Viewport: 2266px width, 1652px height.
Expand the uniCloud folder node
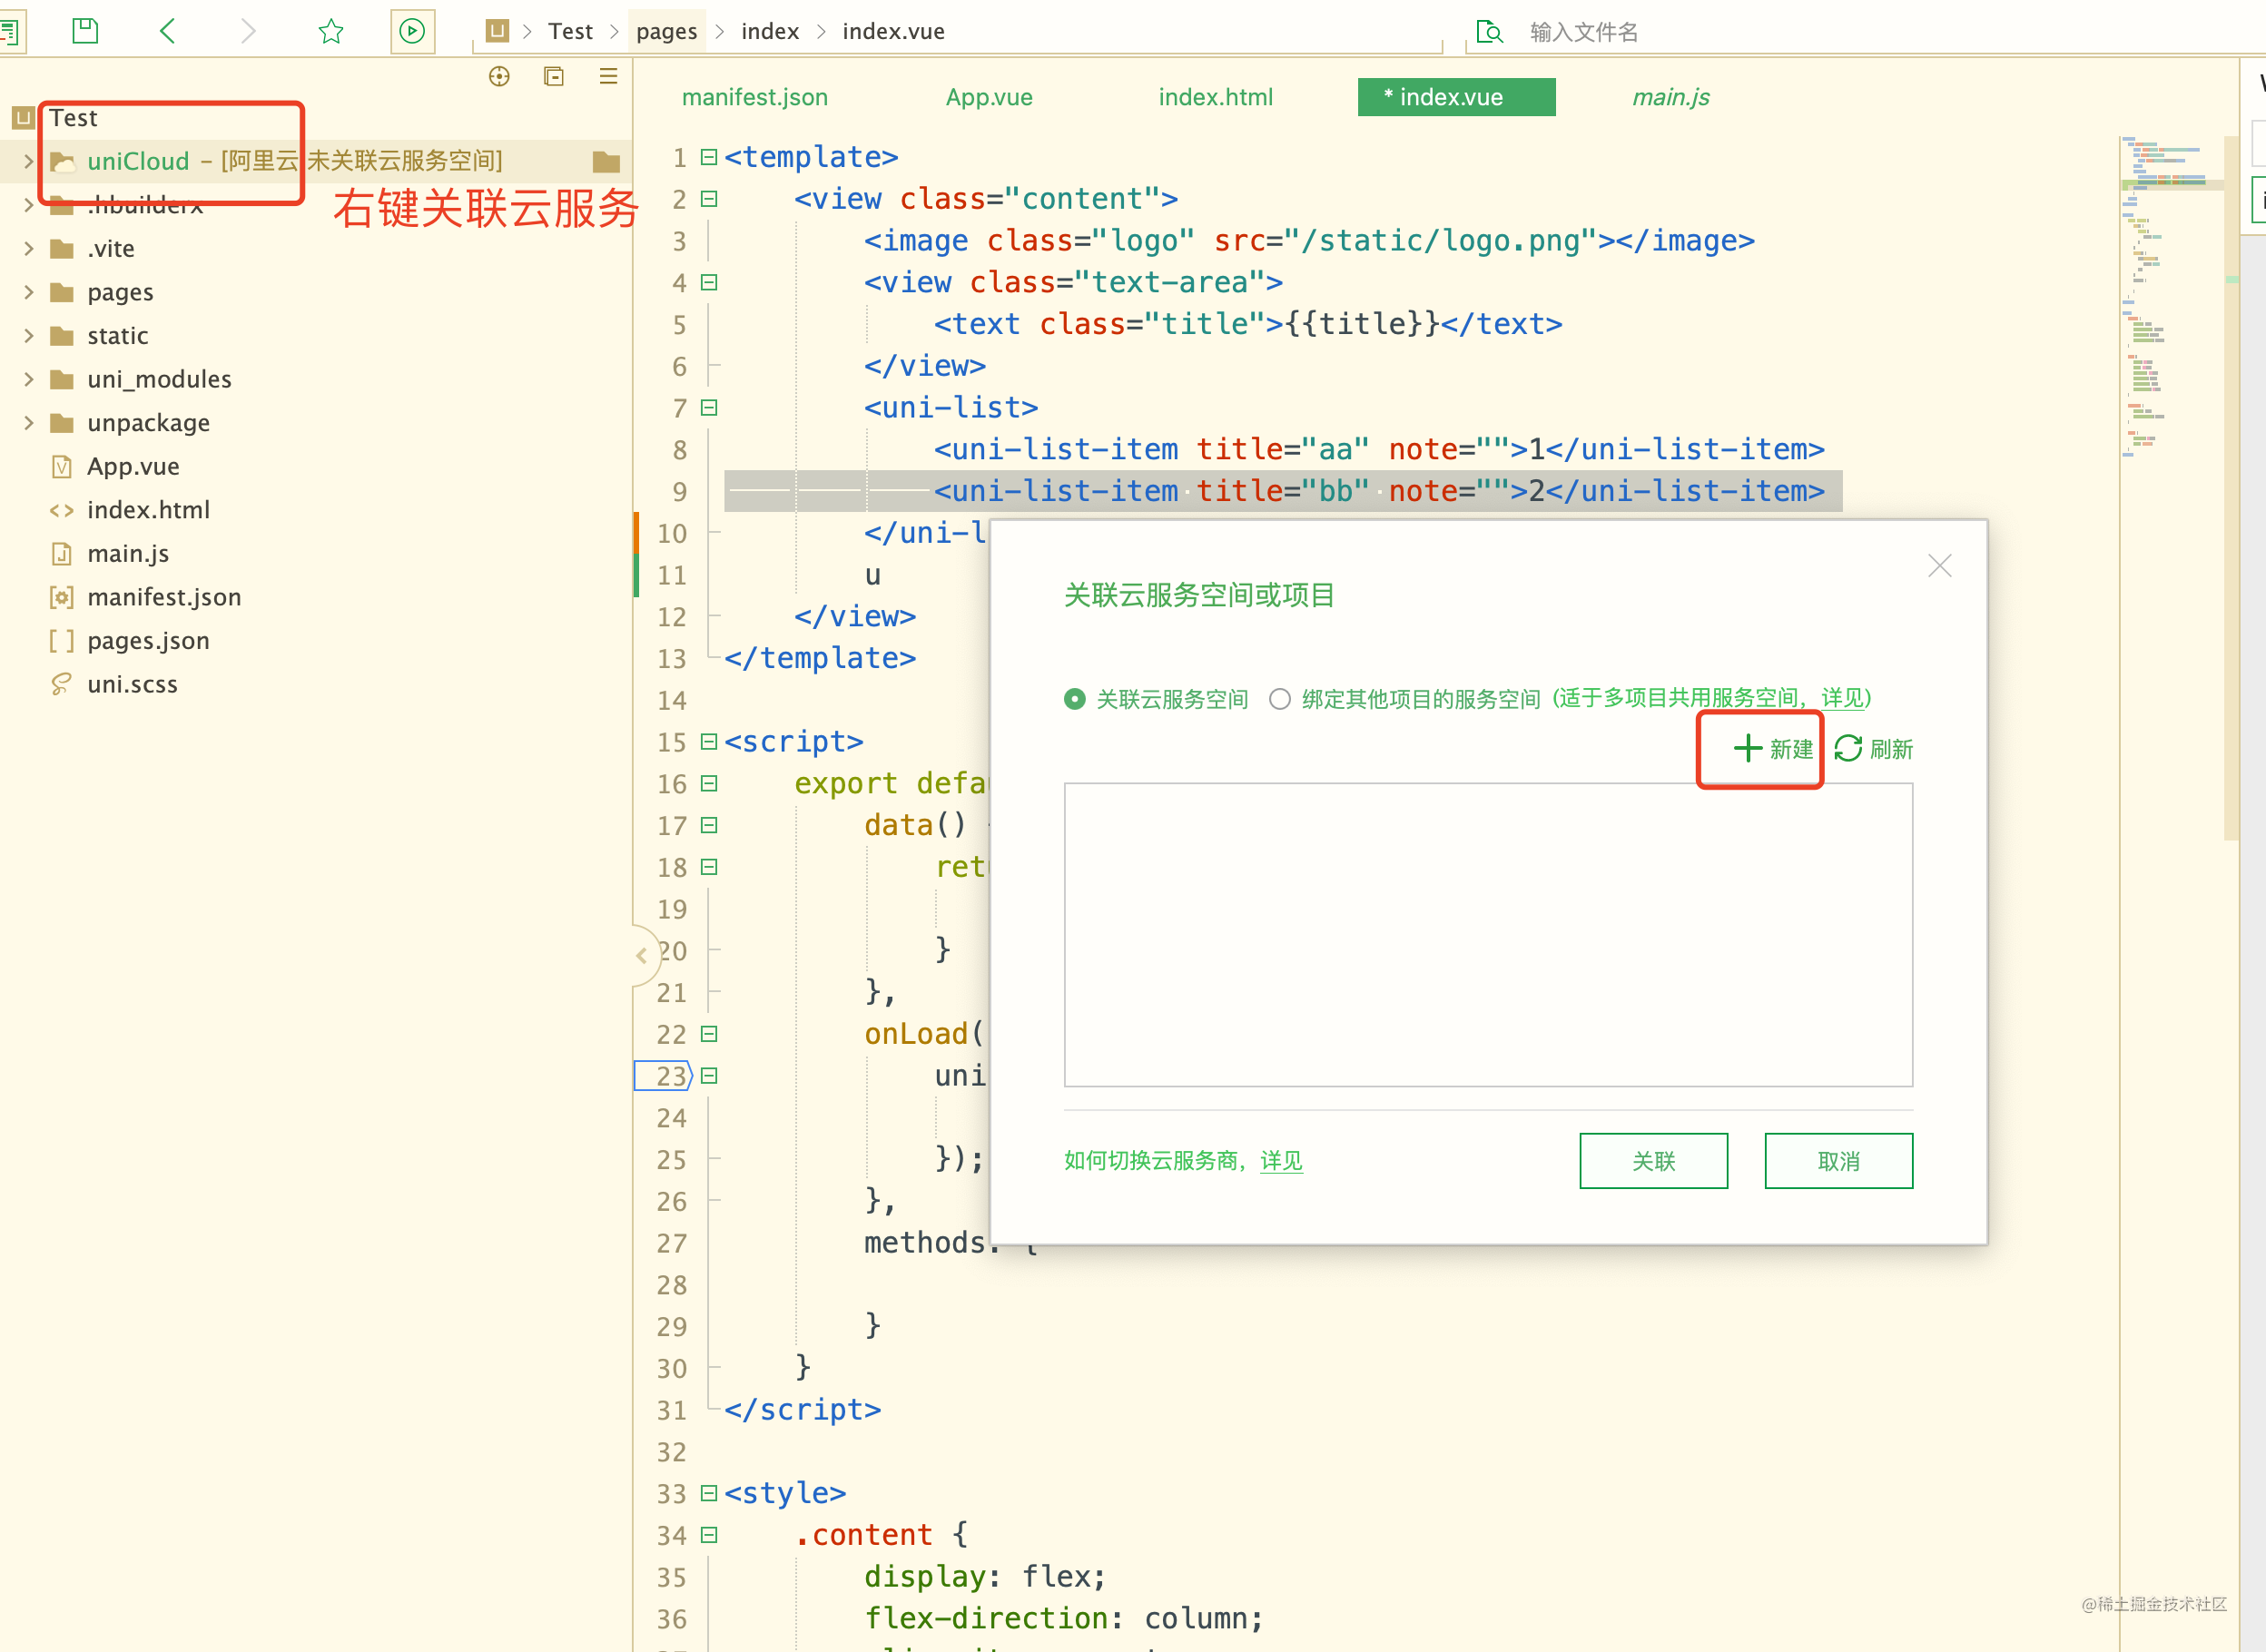(29, 161)
